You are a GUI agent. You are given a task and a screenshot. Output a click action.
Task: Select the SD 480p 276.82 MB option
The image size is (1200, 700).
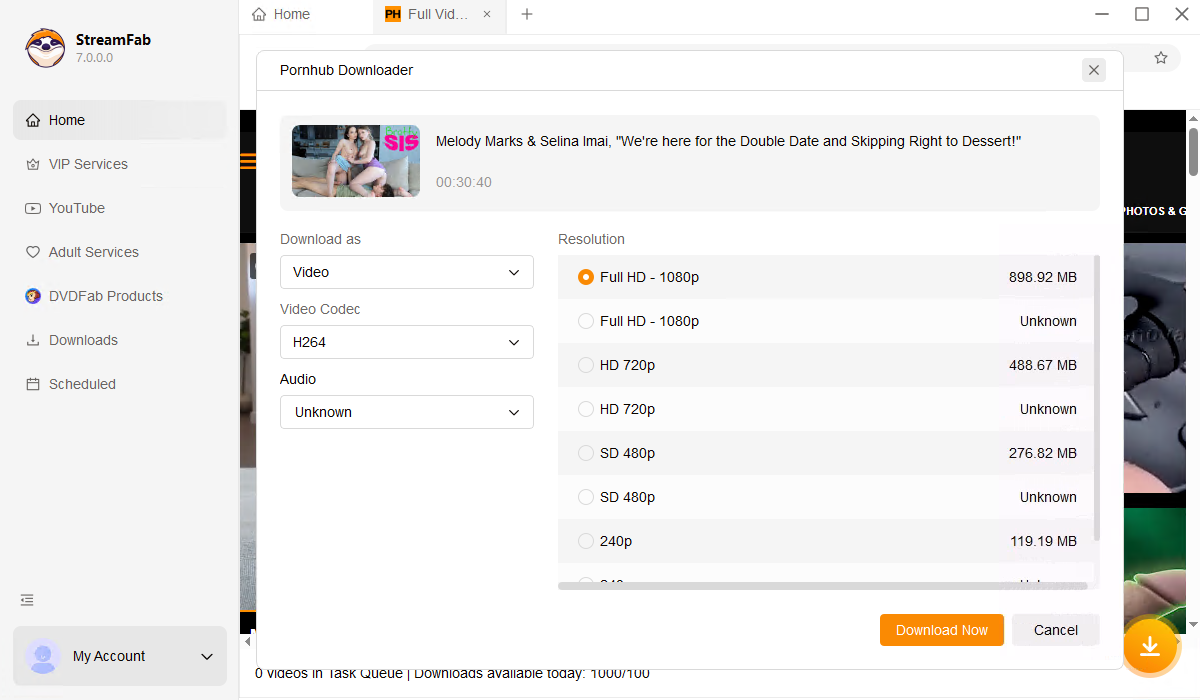(586, 453)
